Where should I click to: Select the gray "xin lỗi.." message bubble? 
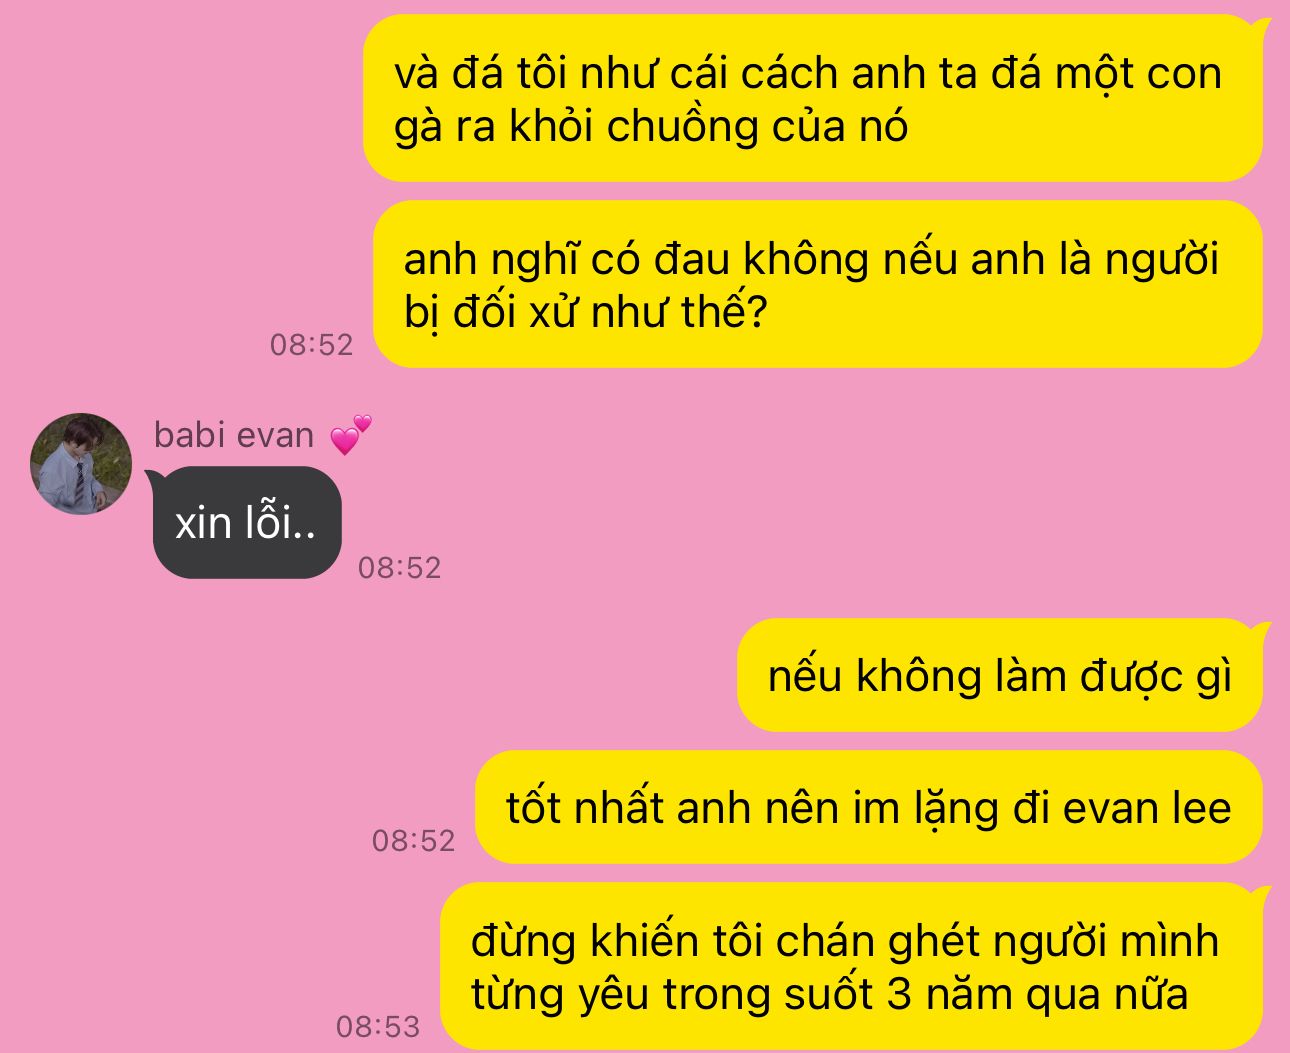[247, 522]
